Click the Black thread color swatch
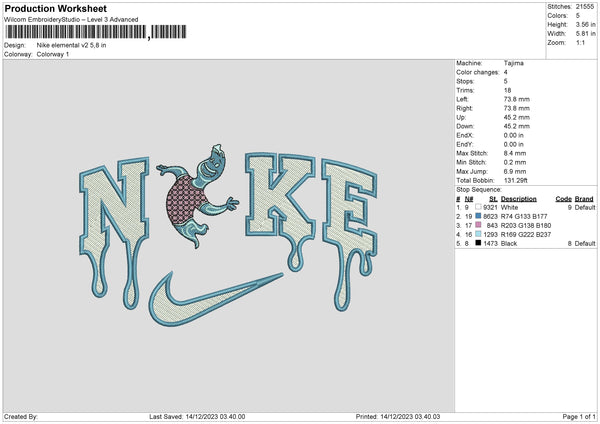 click(x=478, y=243)
